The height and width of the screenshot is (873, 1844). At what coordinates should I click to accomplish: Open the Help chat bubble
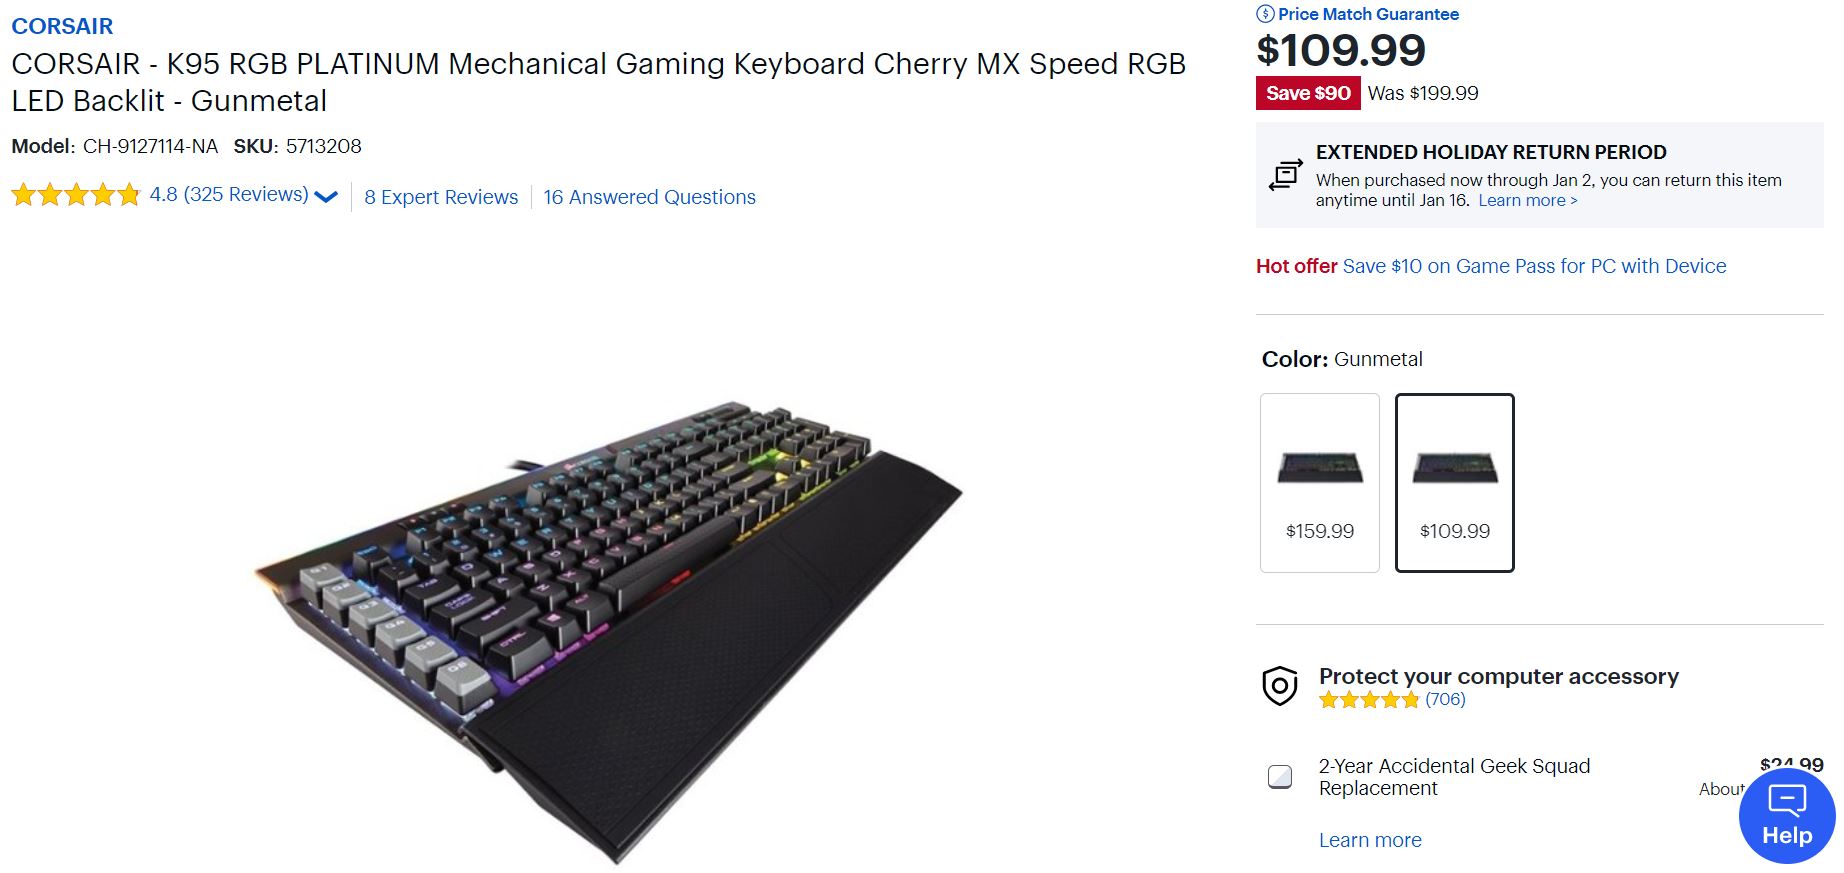click(x=1786, y=816)
